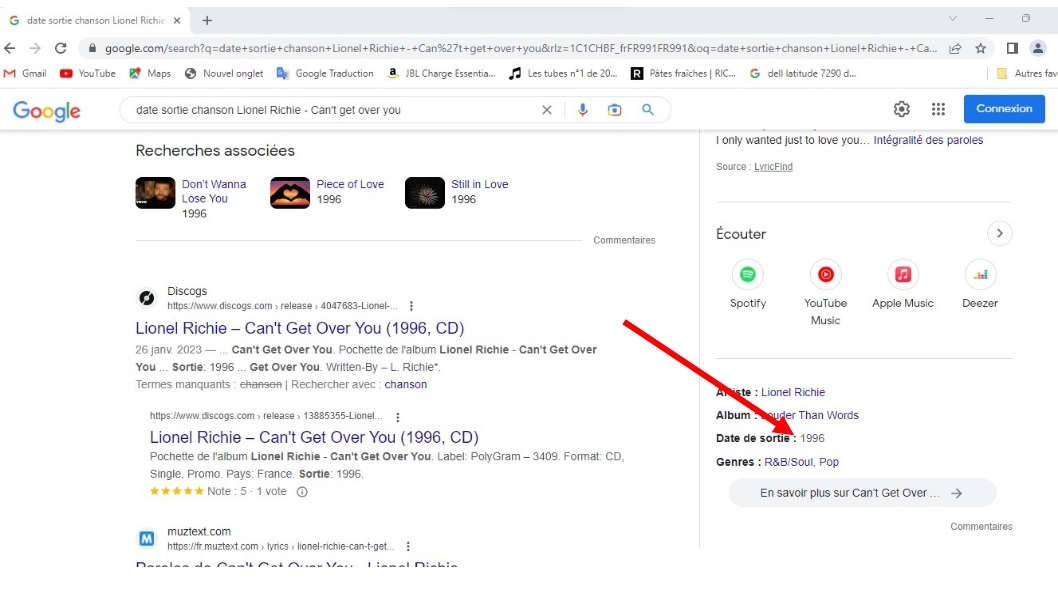The width and height of the screenshot is (1058, 595).
Task: Open the JBL Charge Essential bookmark
Action: (441, 74)
